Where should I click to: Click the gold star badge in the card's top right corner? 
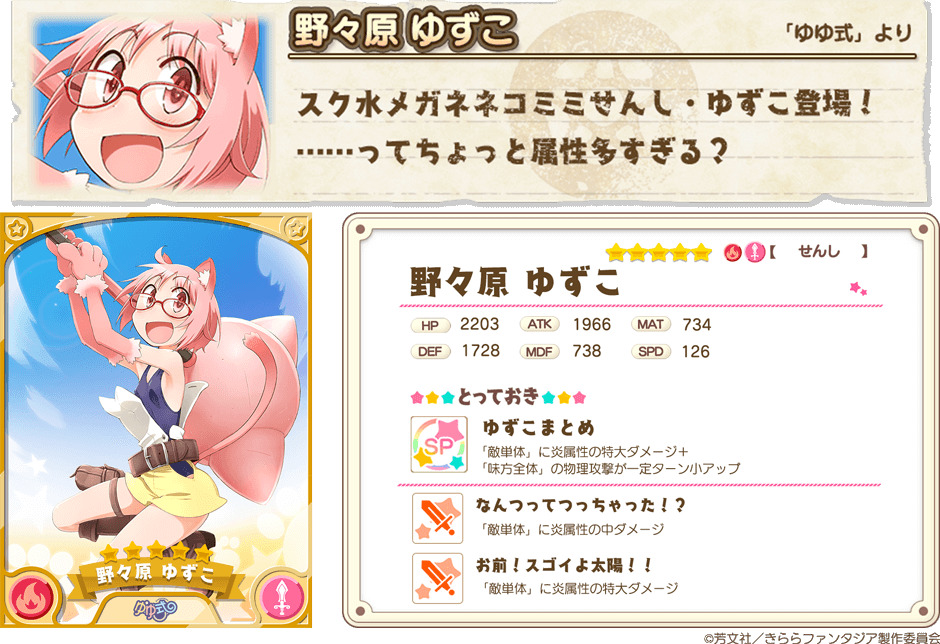tap(296, 228)
